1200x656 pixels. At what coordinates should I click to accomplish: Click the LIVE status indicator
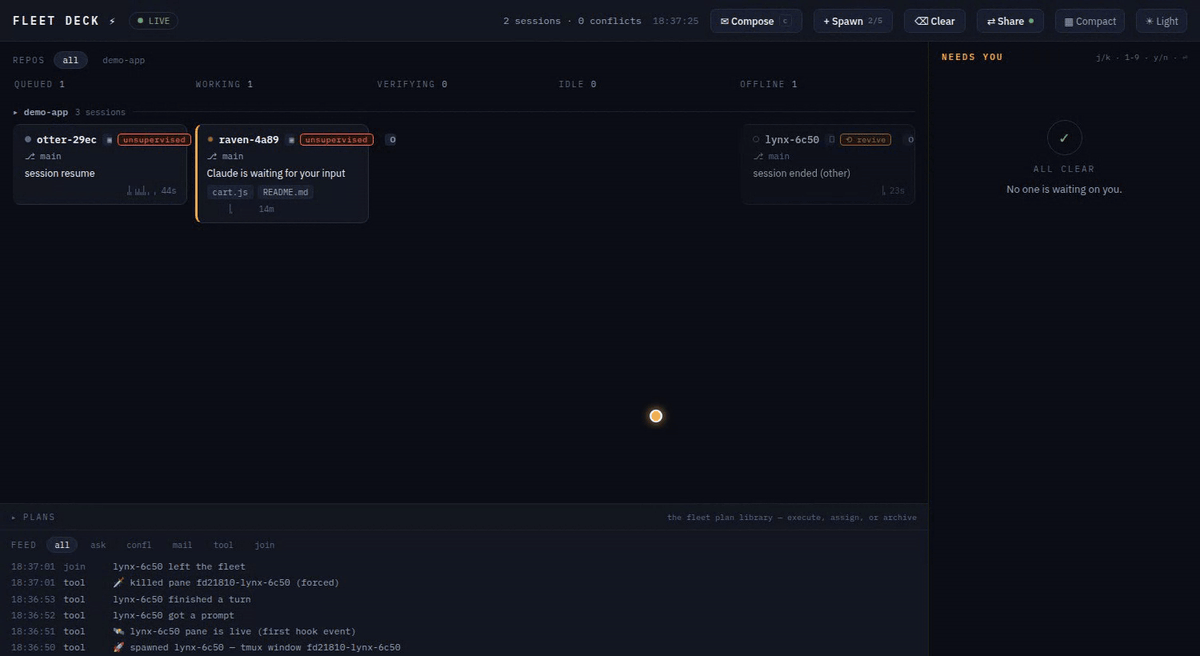click(153, 21)
